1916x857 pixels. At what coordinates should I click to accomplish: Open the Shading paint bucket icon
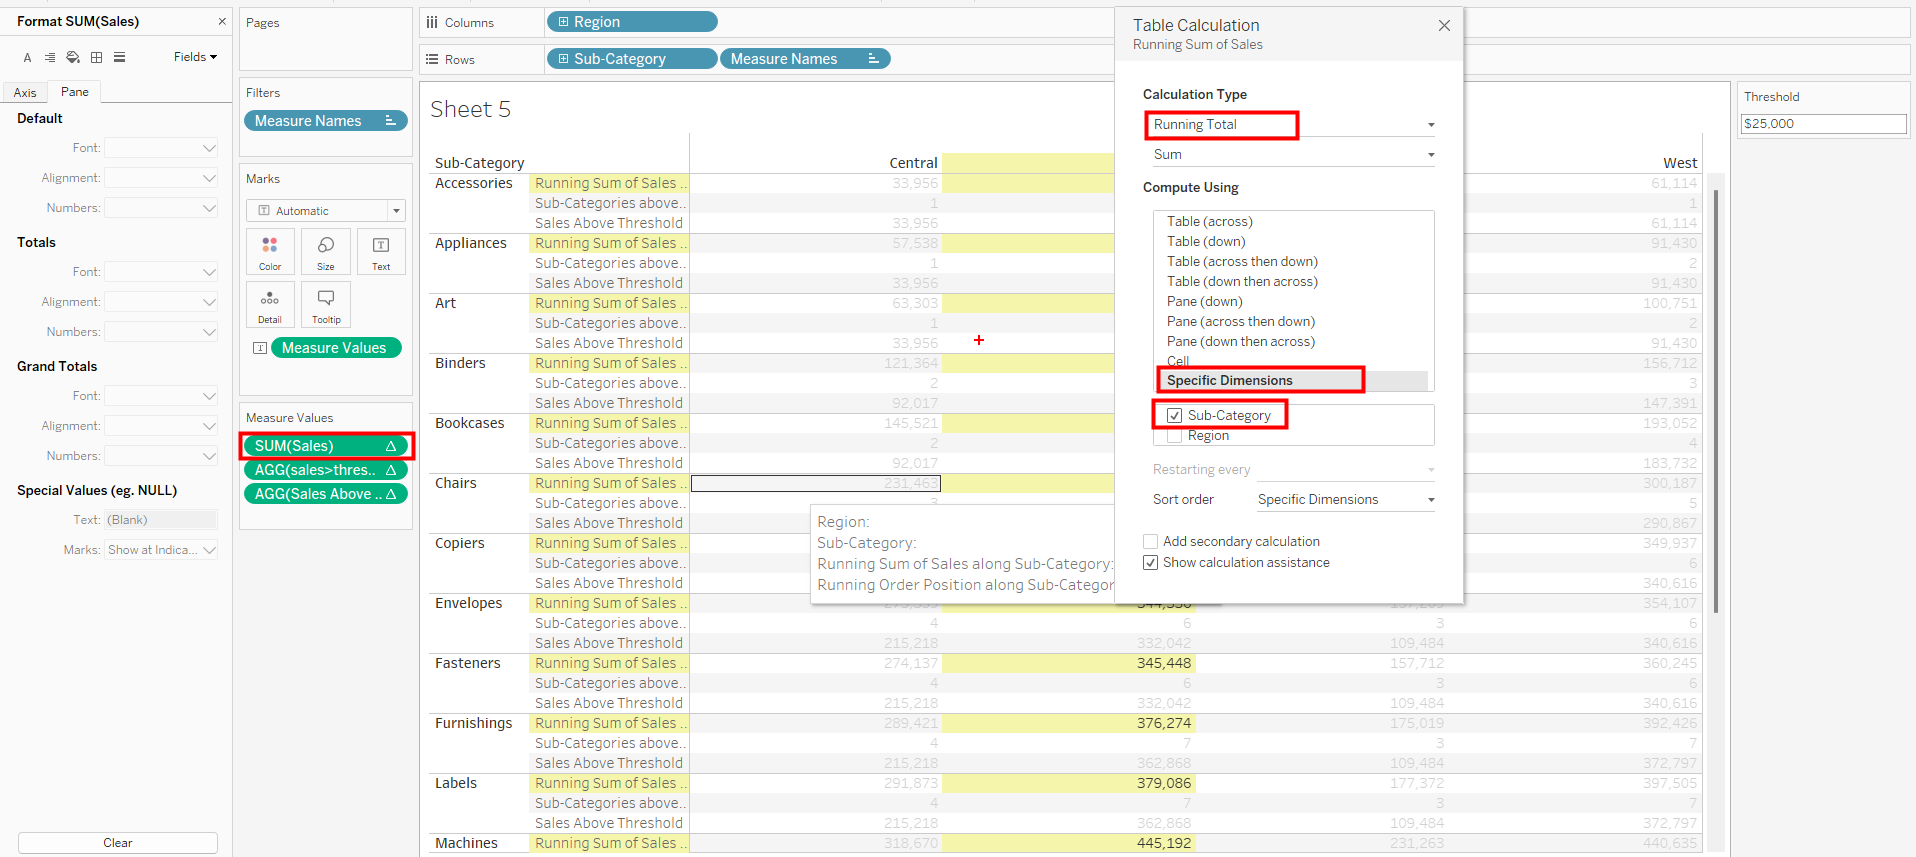point(73,57)
